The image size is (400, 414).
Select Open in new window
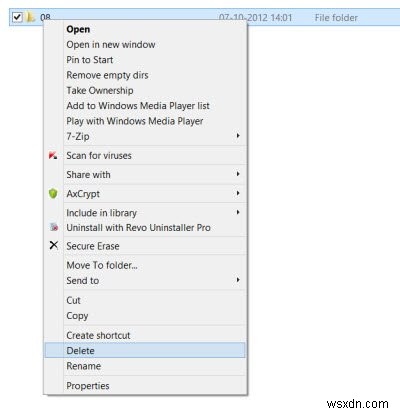[x=145, y=45]
